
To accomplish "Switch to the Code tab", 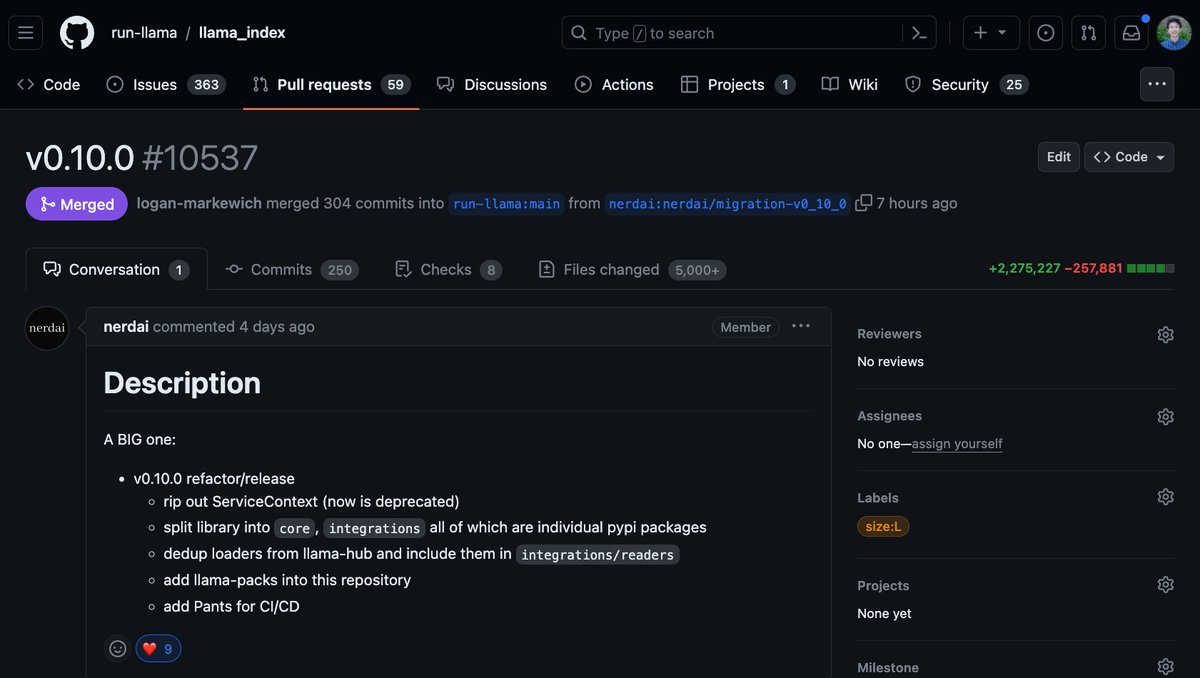I will [x=49, y=85].
